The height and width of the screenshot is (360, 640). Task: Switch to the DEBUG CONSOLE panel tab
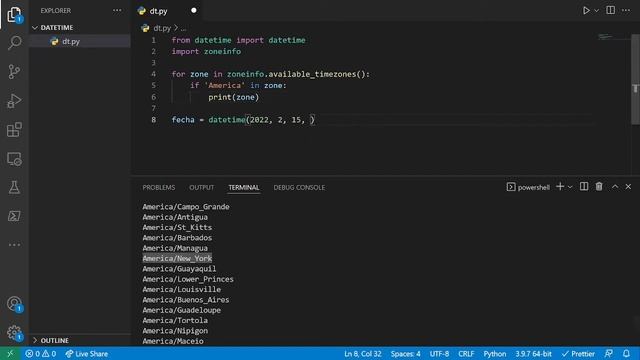click(299, 187)
